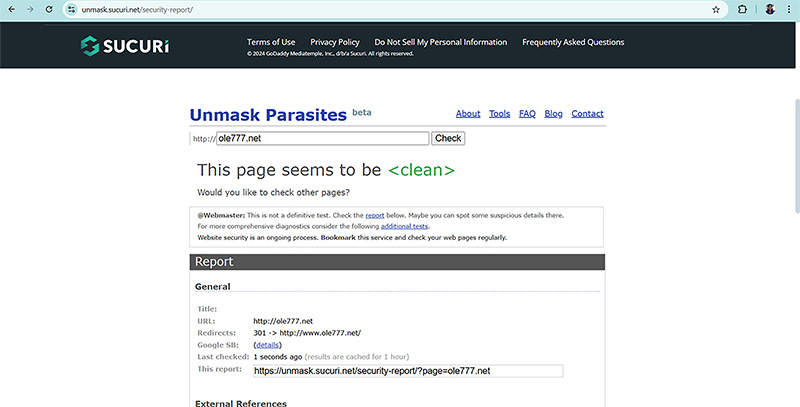This screenshot has width=800, height=407.
Task: Click the 'This report:' label
Action: point(219,368)
